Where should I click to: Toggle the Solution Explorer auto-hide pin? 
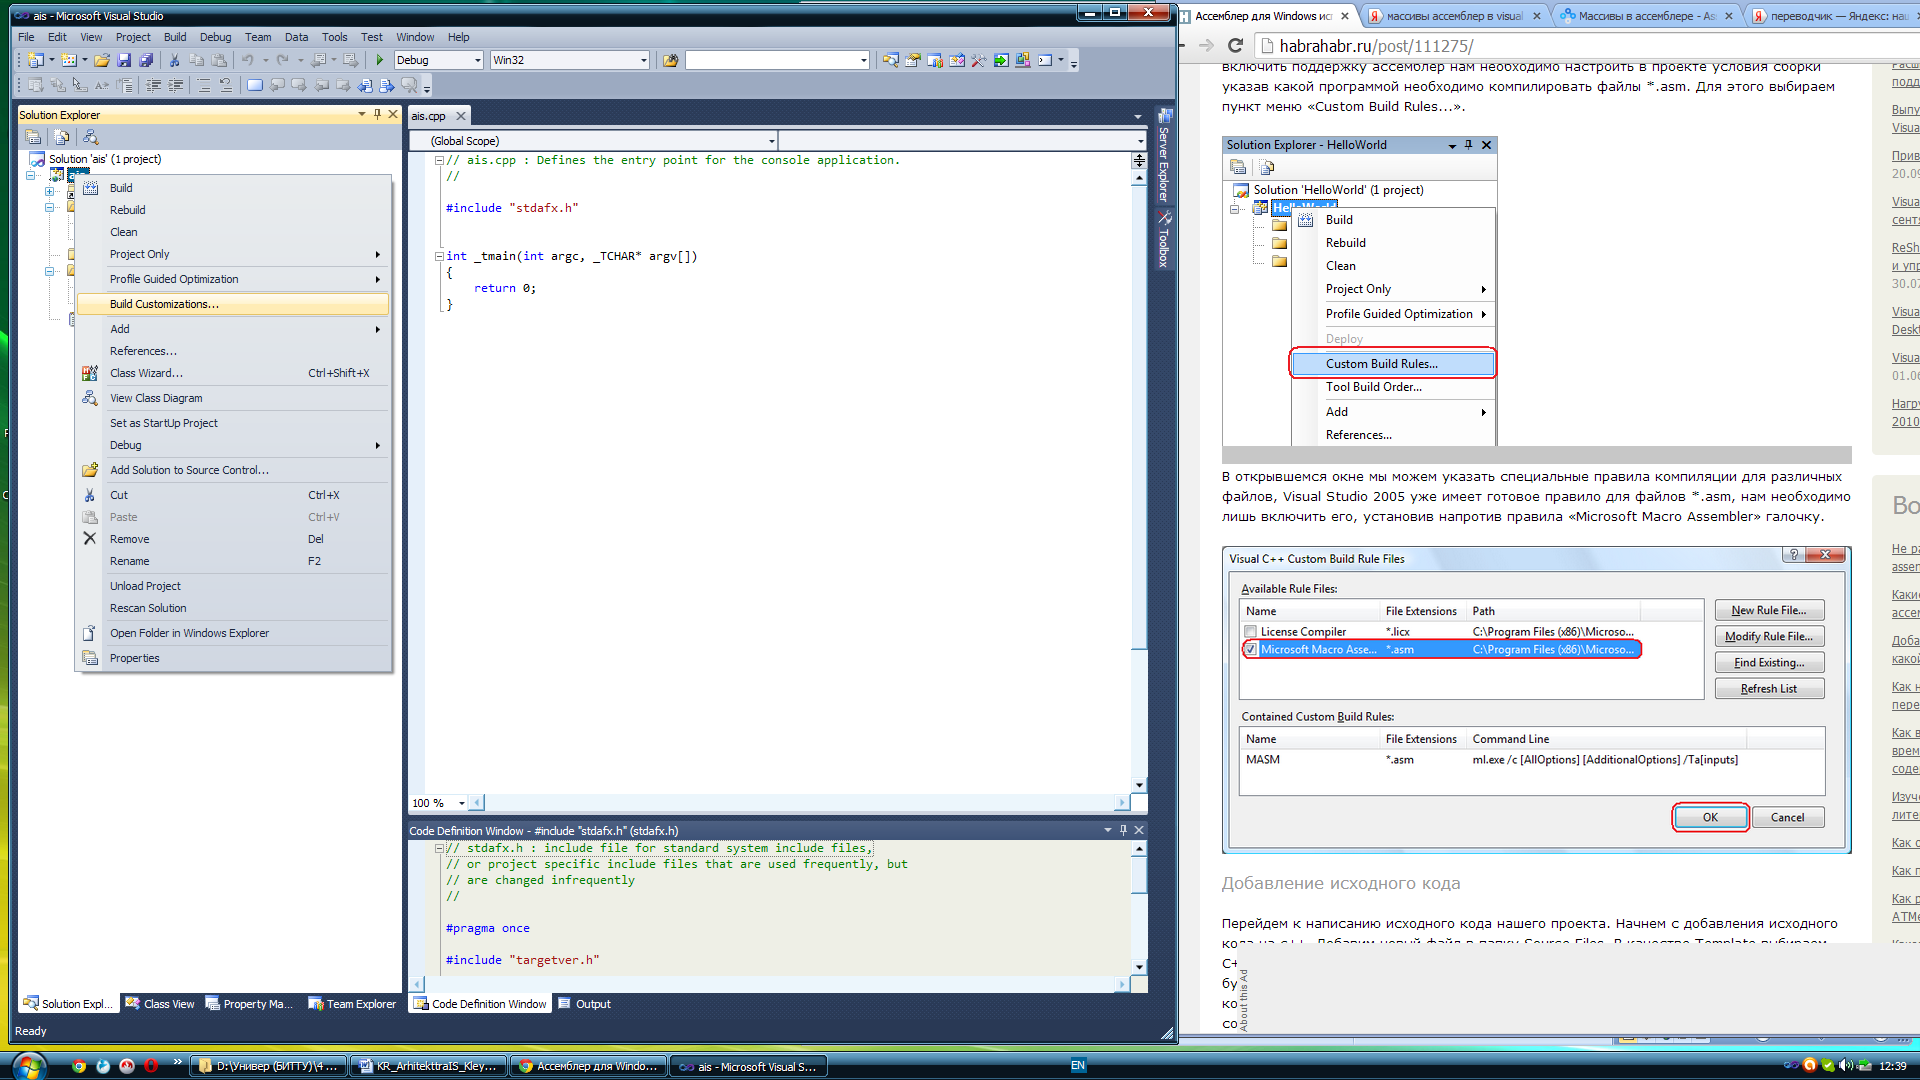tap(377, 114)
